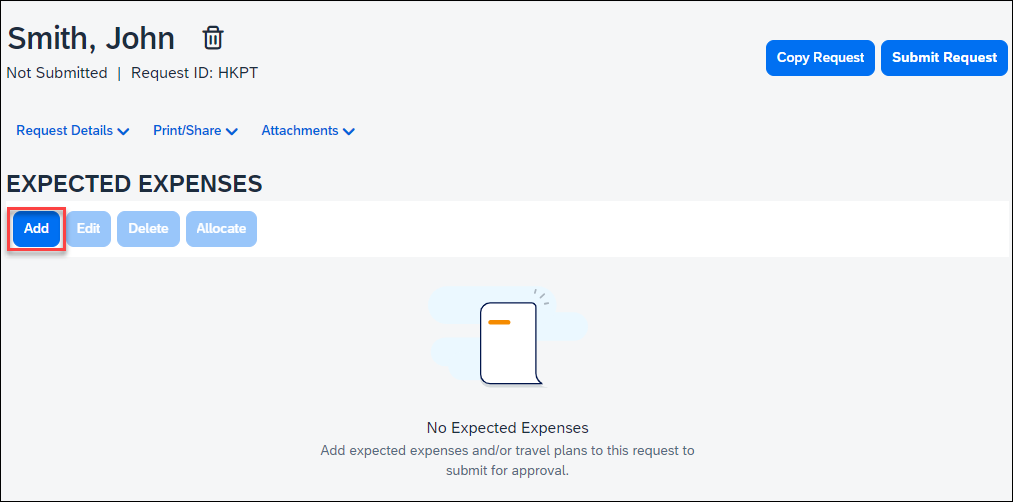Open the Attachments menu label
Viewport: 1013px width, 502px height.
click(x=299, y=130)
